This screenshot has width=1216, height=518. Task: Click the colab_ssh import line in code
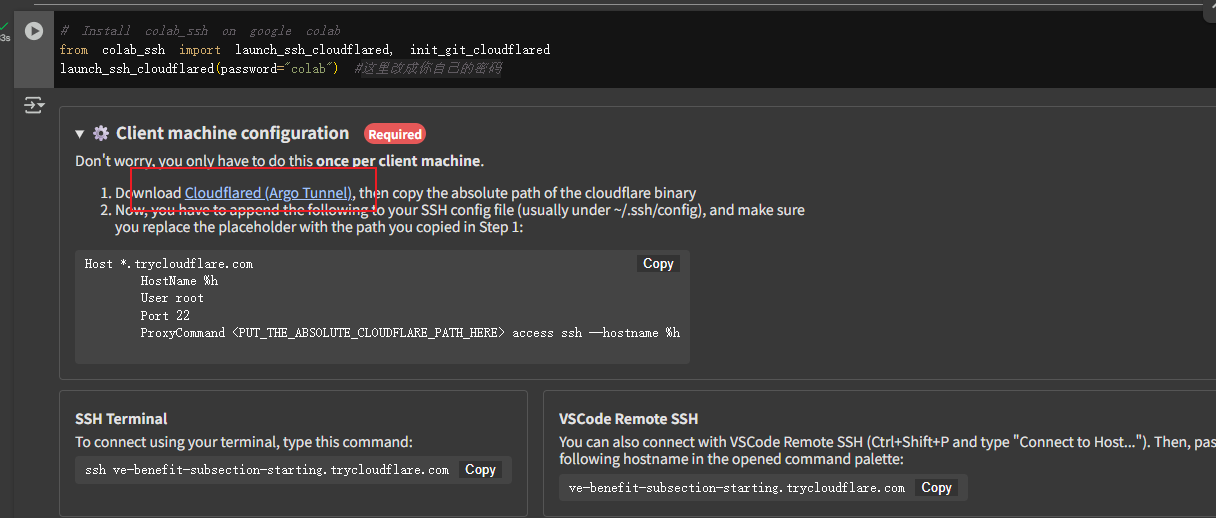click(304, 49)
